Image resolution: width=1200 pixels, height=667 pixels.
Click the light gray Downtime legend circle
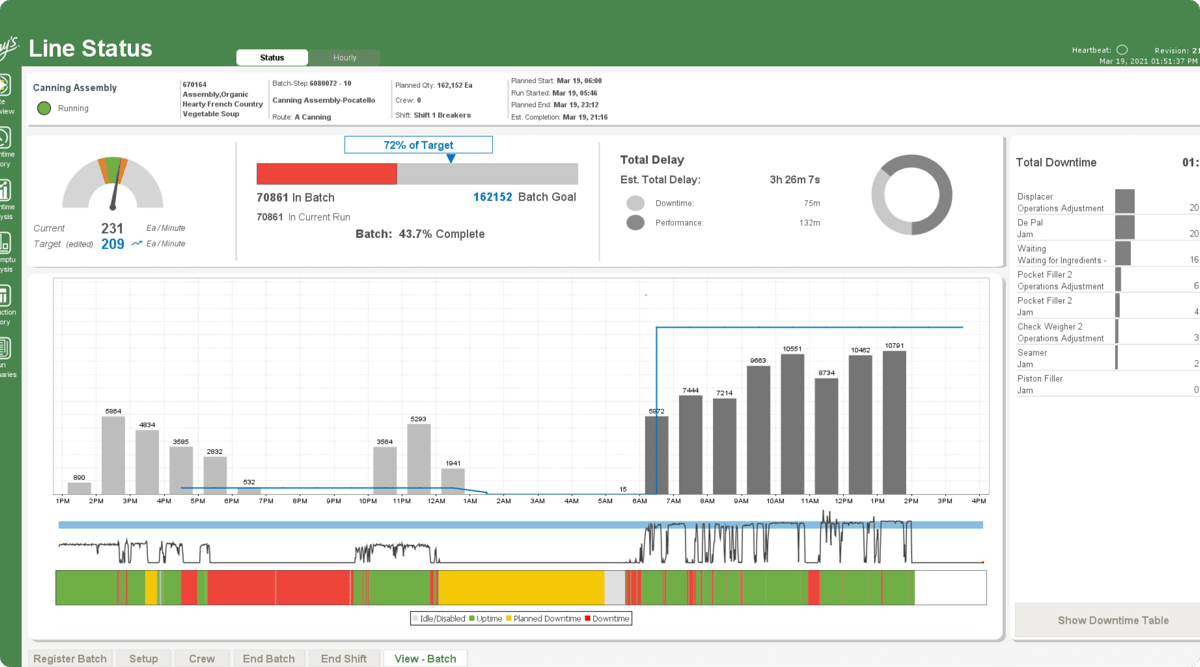tap(635, 203)
